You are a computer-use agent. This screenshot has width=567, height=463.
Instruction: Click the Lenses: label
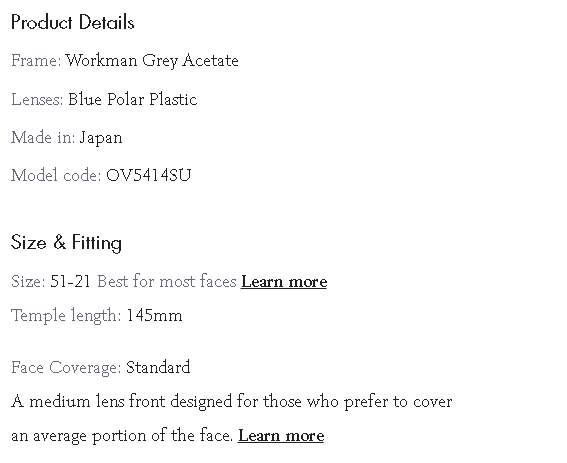tap(37, 99)
